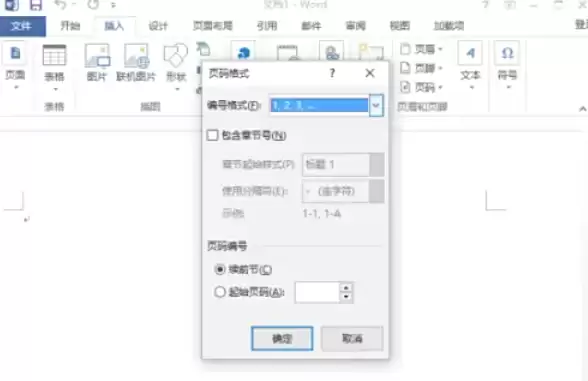Switch to the 页面布局 tab
Screen dimensions: 588x381
tap(213, 26)
